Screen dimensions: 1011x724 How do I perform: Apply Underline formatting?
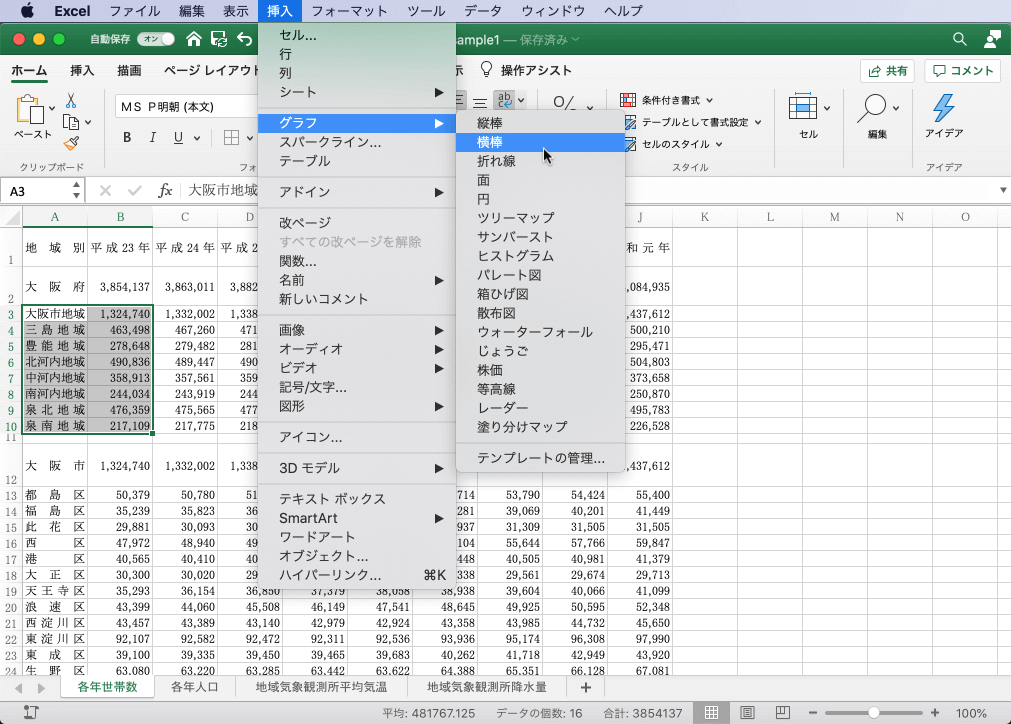coord(179,137)
